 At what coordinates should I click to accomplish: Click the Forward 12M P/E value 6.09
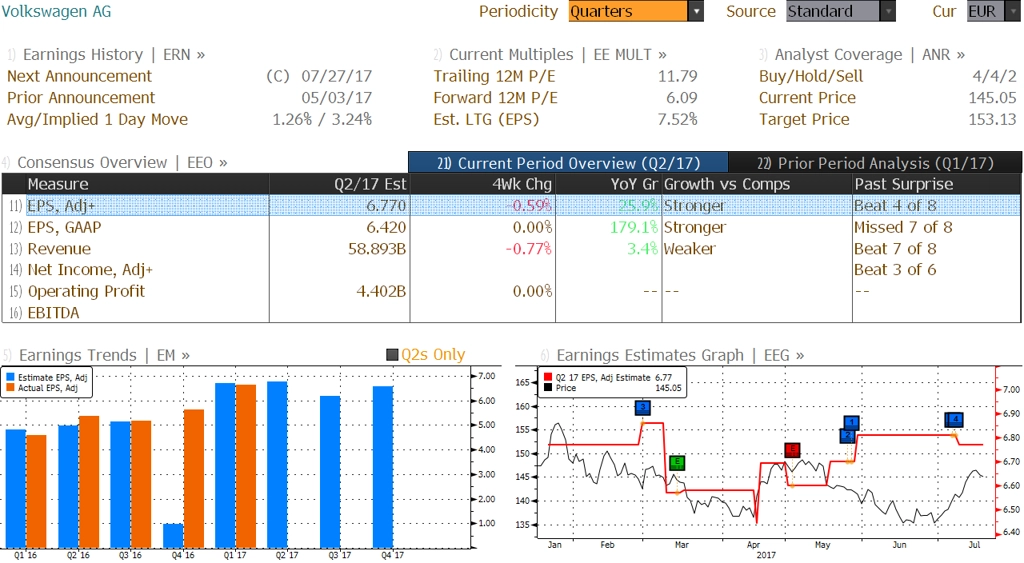point(681,98)
